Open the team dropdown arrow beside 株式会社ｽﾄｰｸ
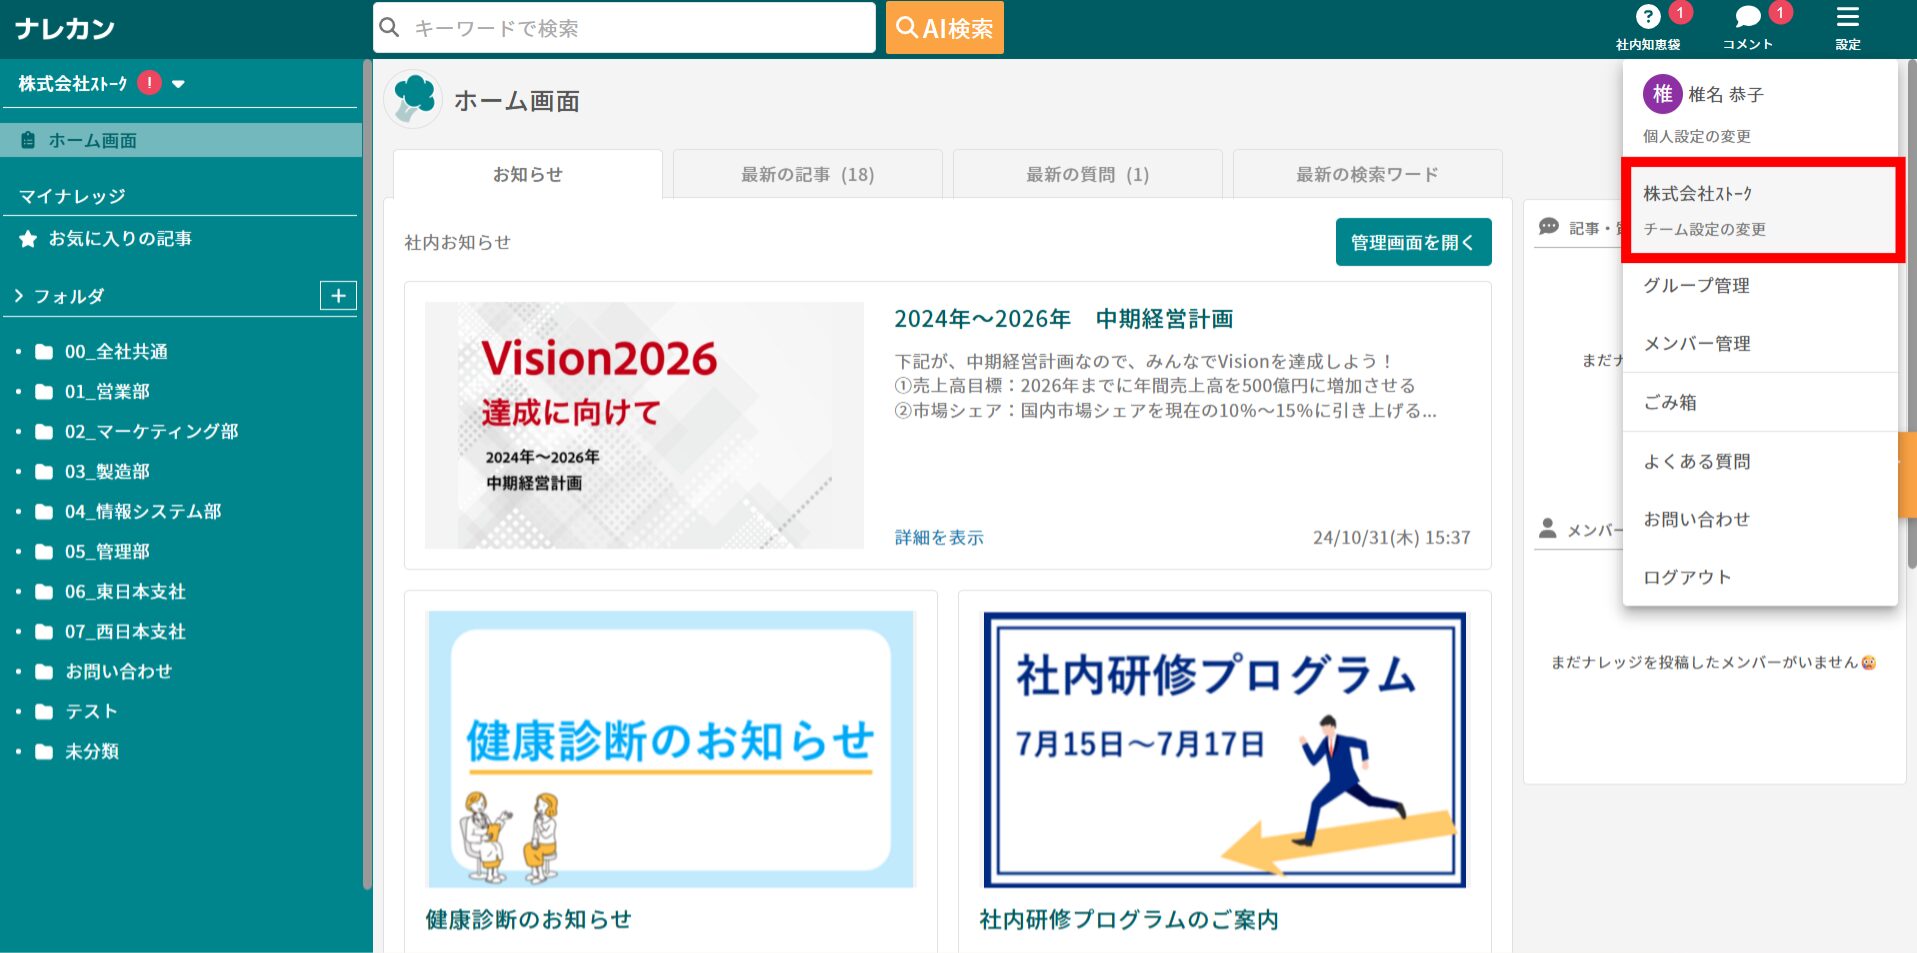1917x953 pixels. coord(178,84)
